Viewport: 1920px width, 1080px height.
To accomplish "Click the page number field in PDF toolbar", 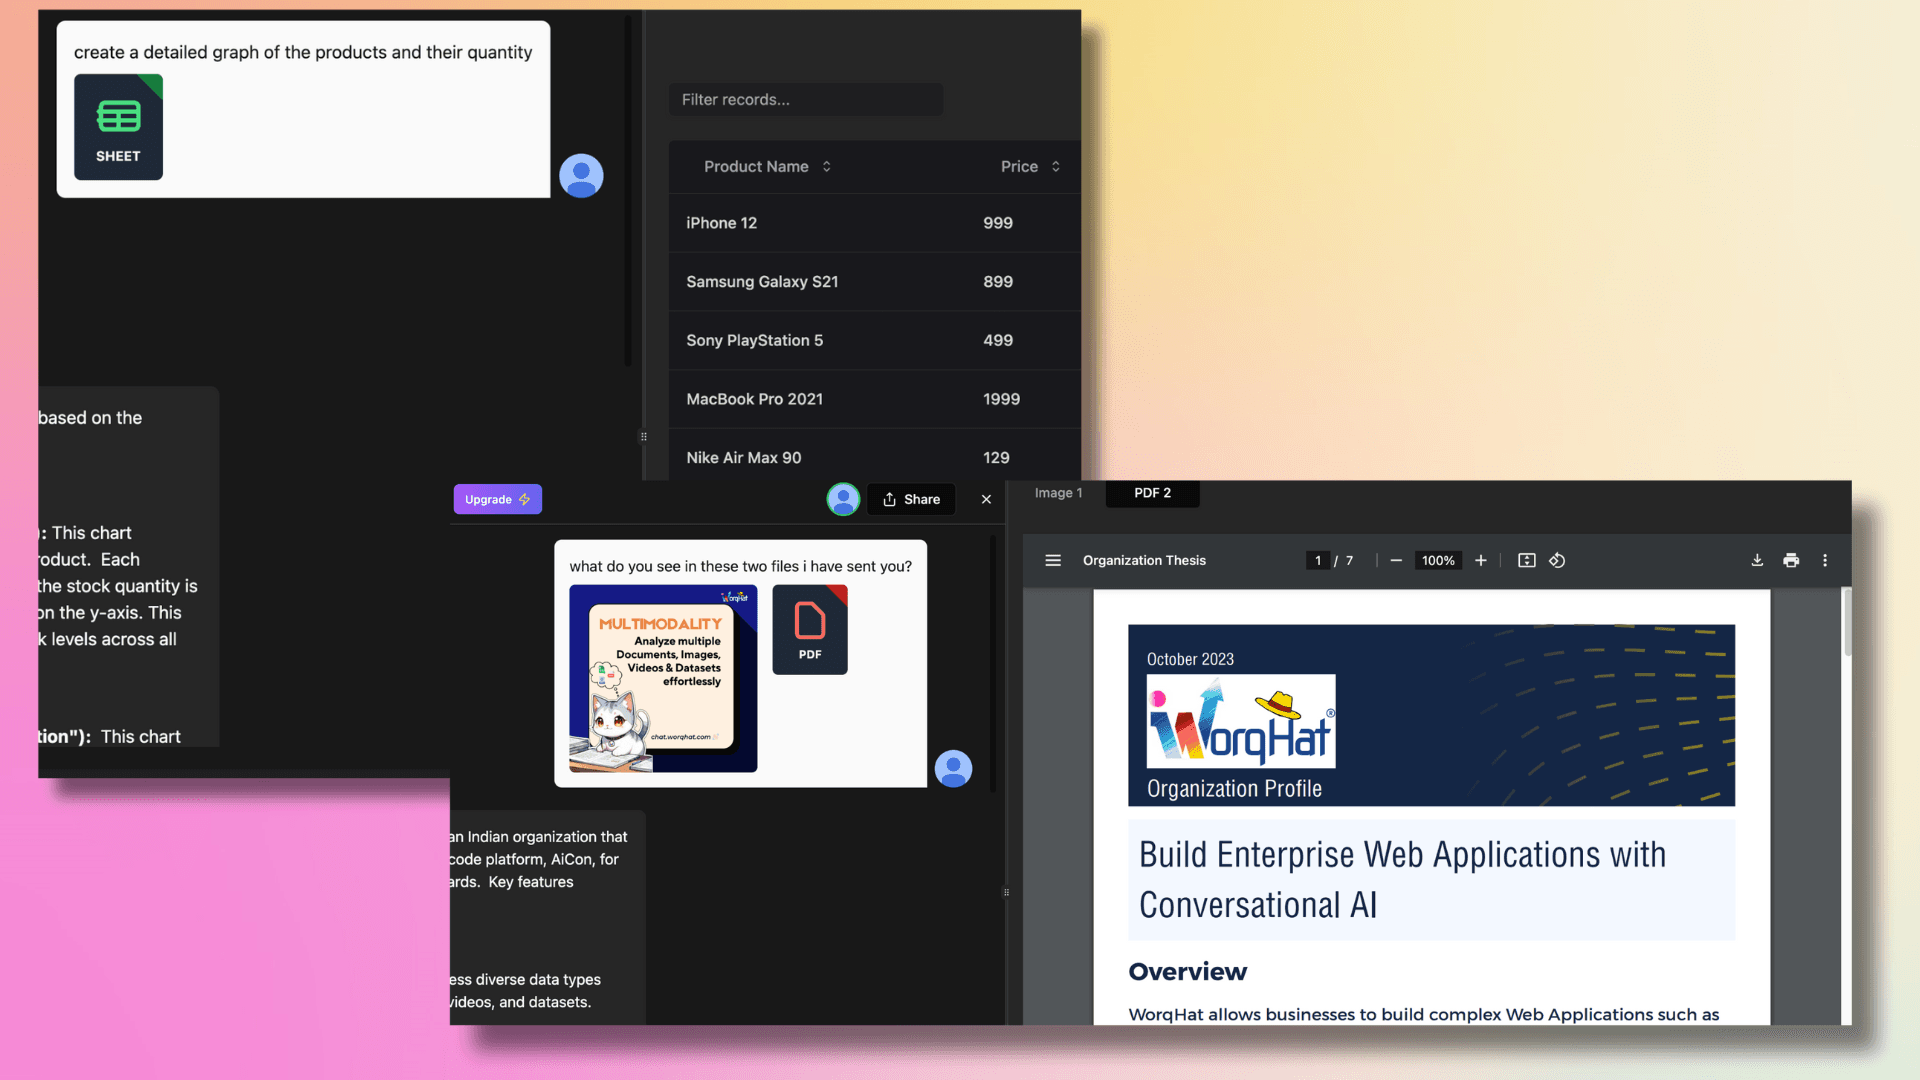I will coord(1318,561).
